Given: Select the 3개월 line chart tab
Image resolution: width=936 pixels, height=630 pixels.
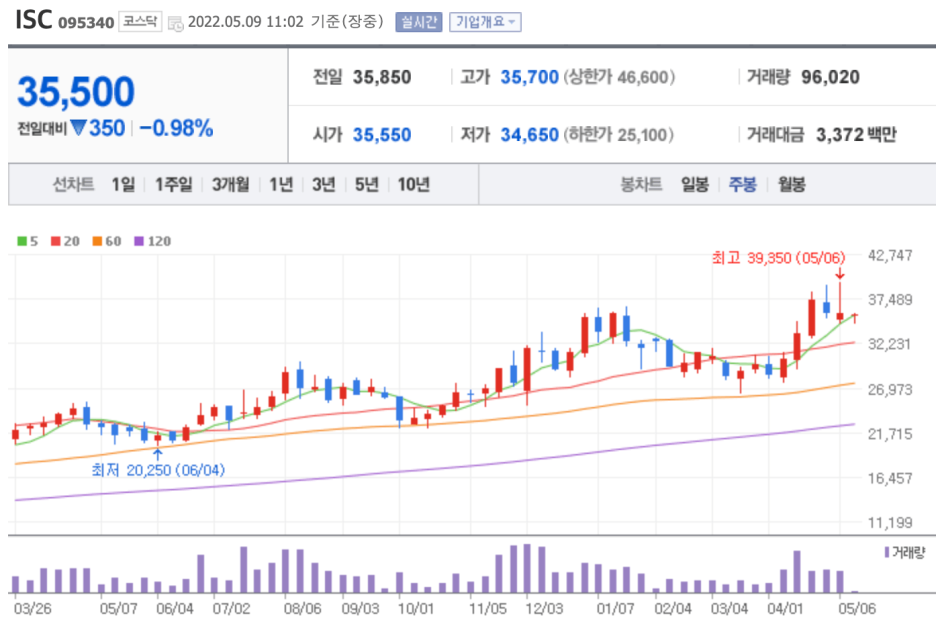Looking at the screenshot, I should point(230,185).
